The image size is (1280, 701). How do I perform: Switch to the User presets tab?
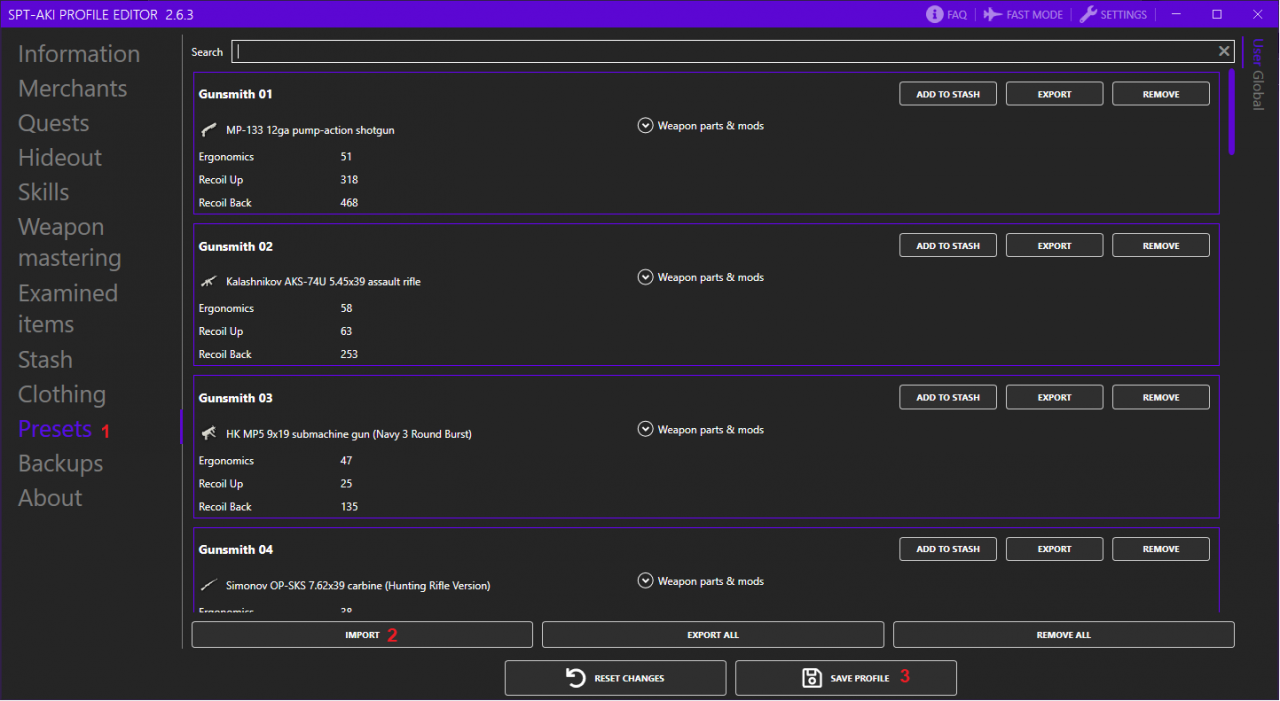(x=1258, y=52)
